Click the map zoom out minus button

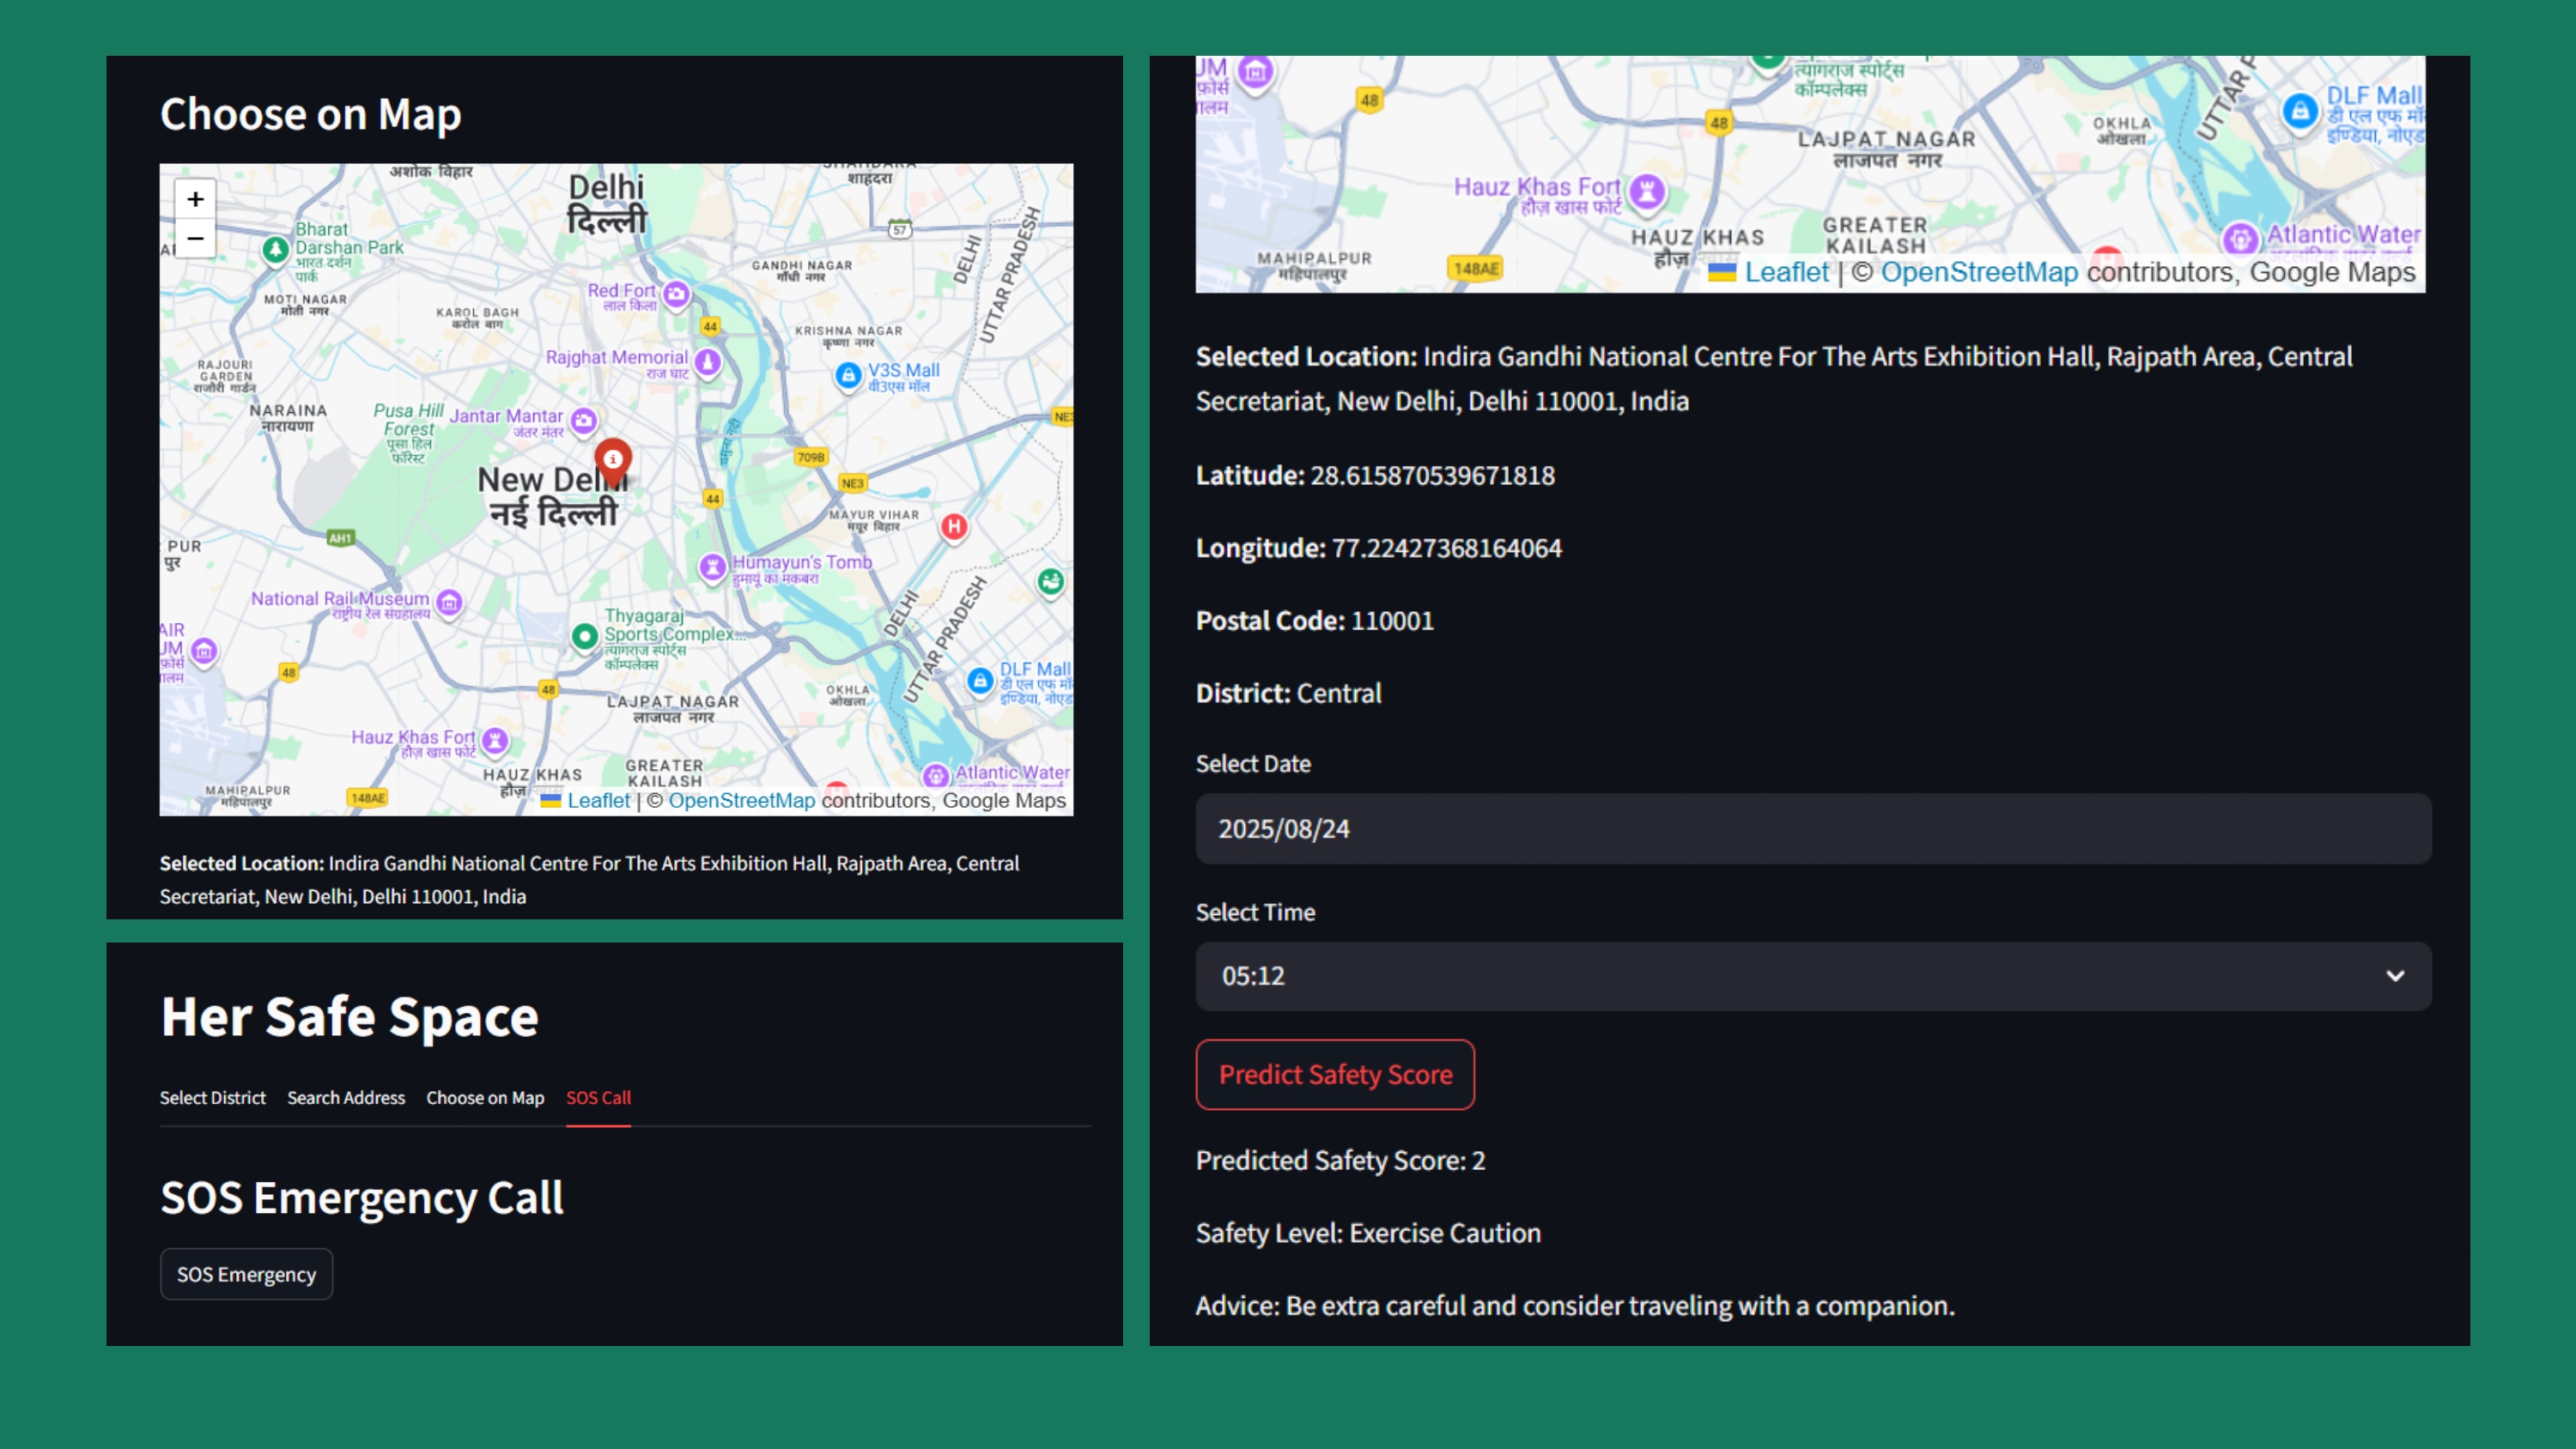pyautogui.click(x=195, y=238)
